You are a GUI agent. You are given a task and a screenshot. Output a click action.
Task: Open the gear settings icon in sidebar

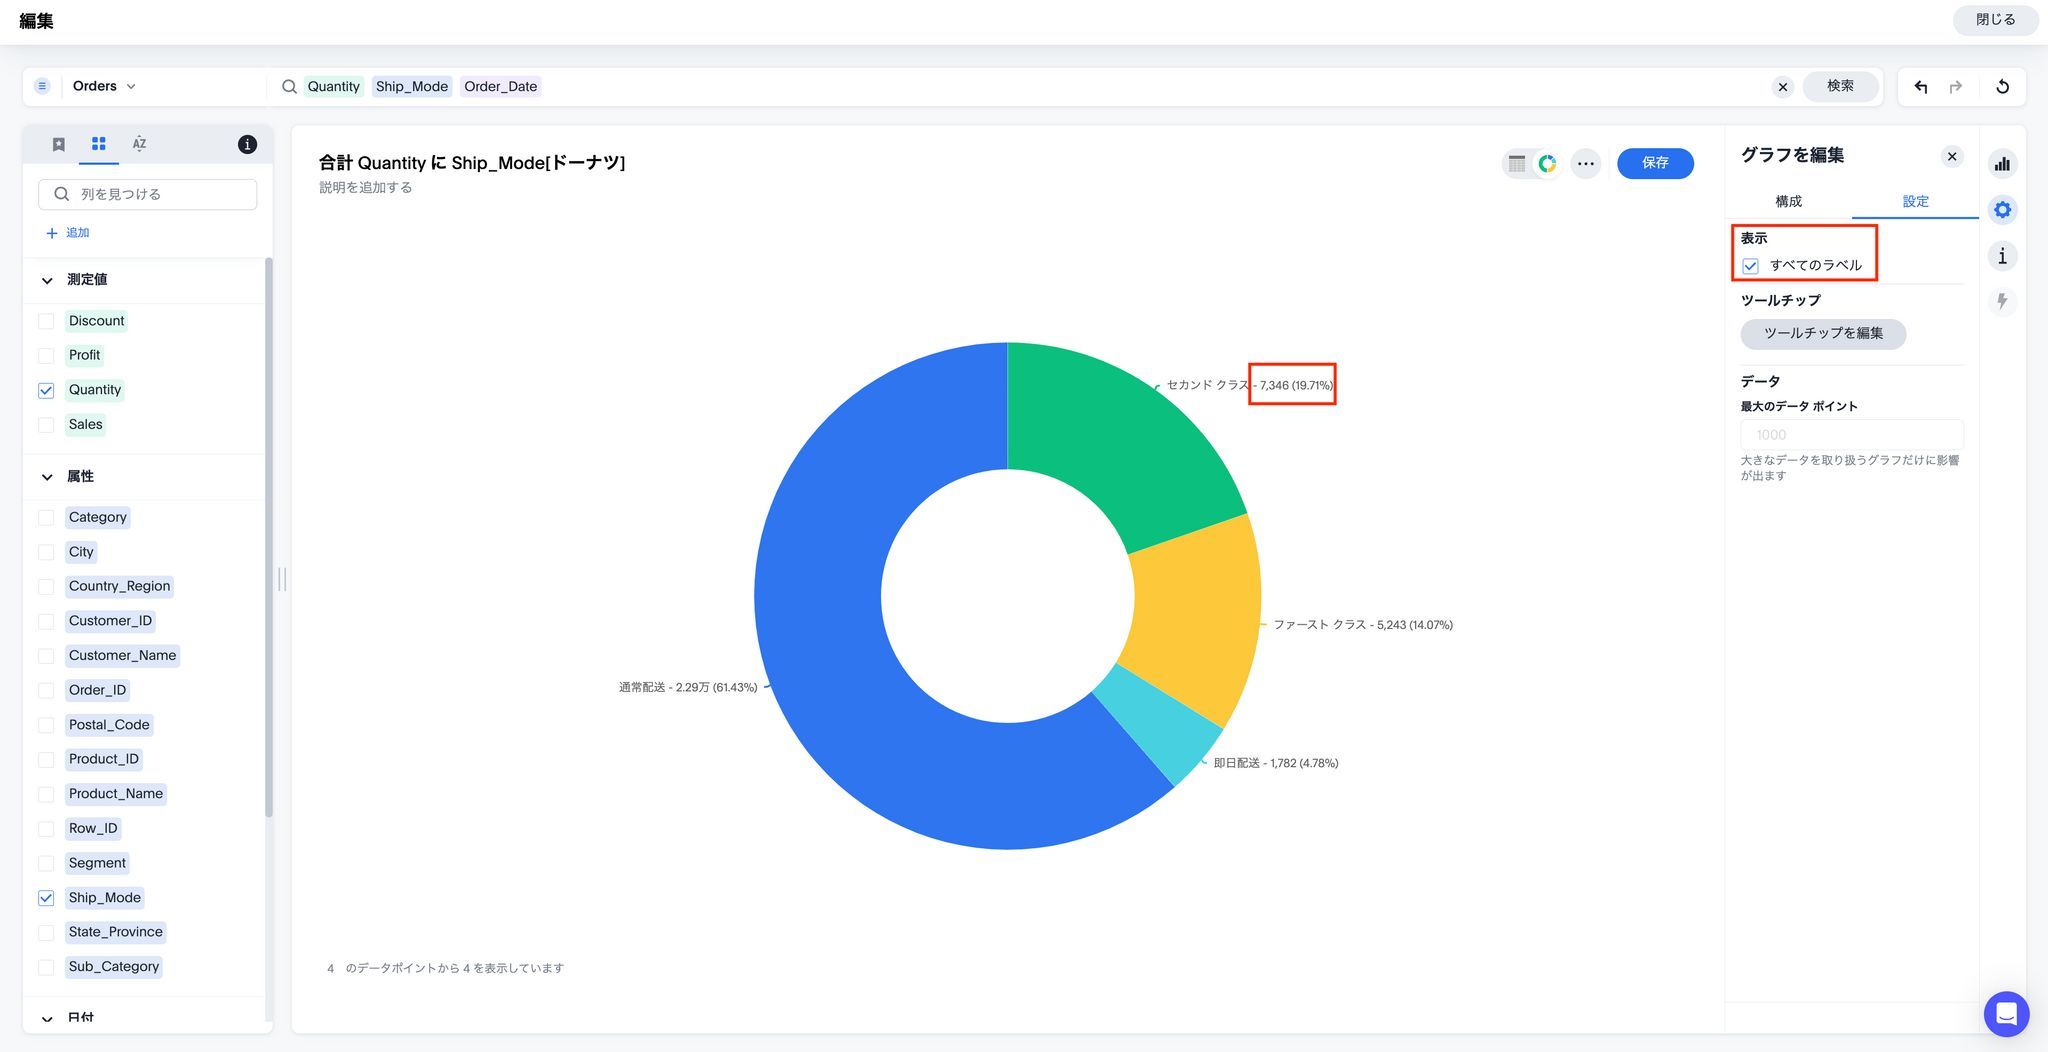[2002, 210]
